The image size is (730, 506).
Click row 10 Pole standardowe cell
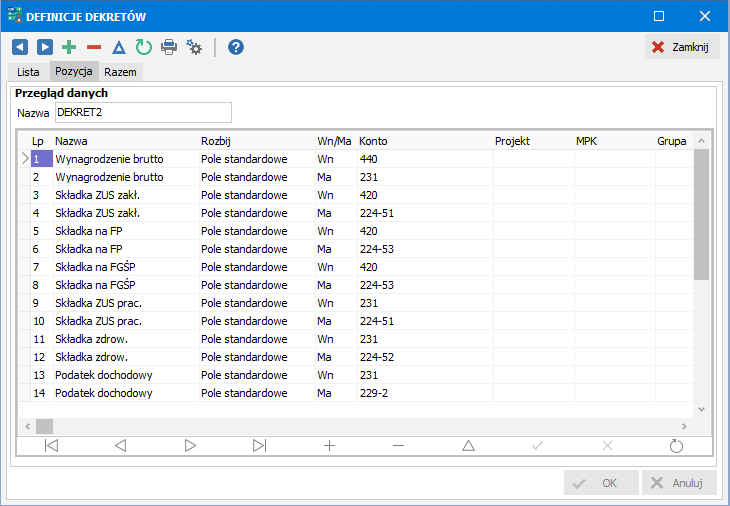pyautogui.click(x=257, y=321)
